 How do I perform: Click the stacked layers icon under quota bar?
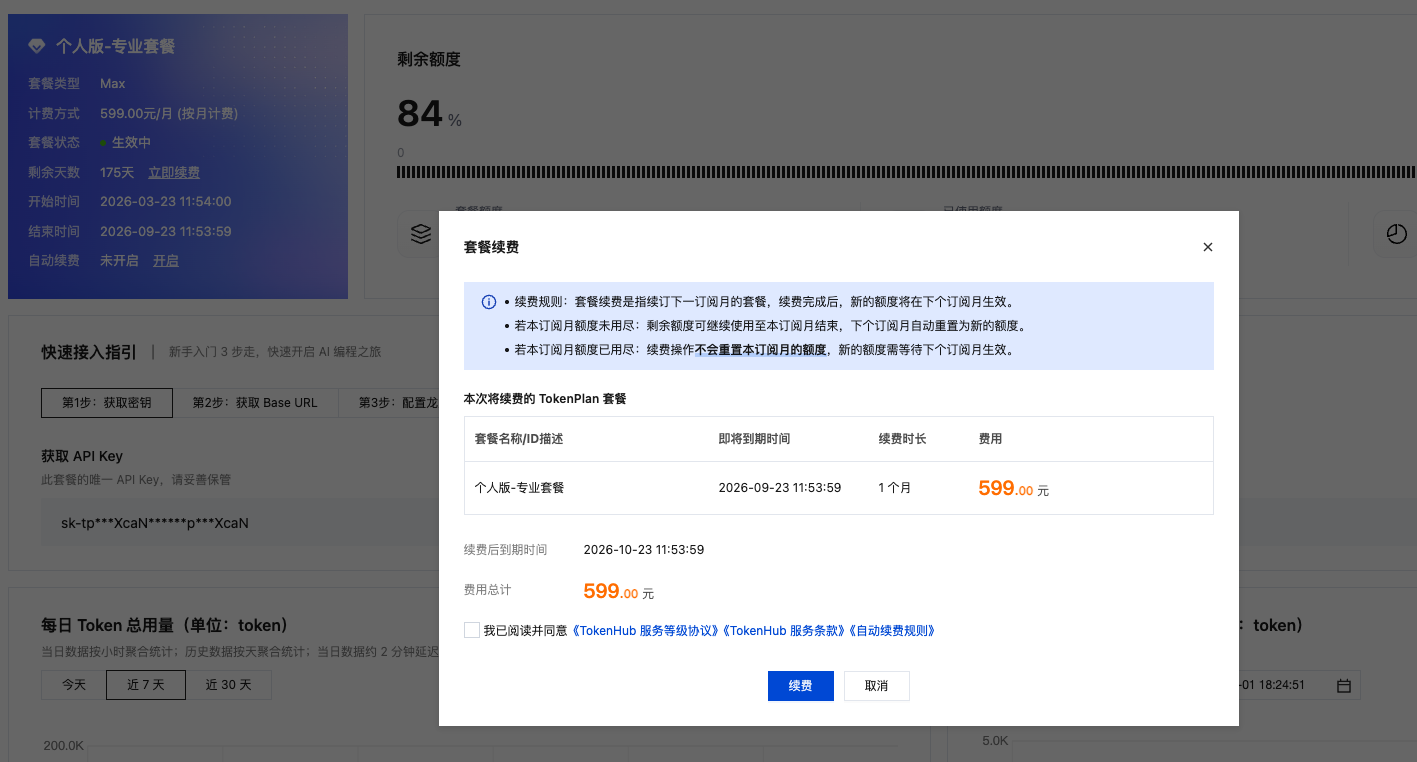[421, 234]
